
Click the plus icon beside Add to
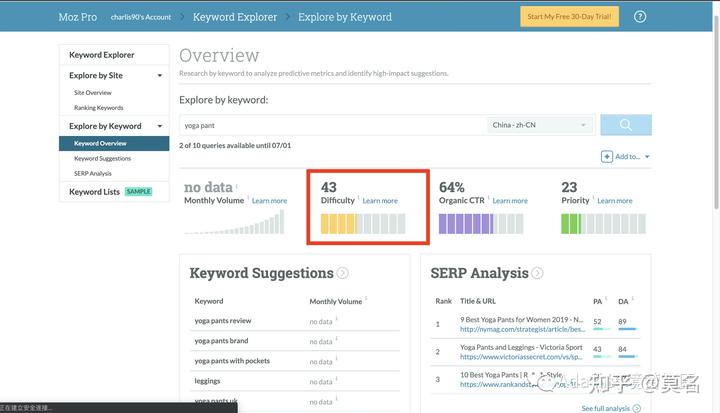(607, 156)
